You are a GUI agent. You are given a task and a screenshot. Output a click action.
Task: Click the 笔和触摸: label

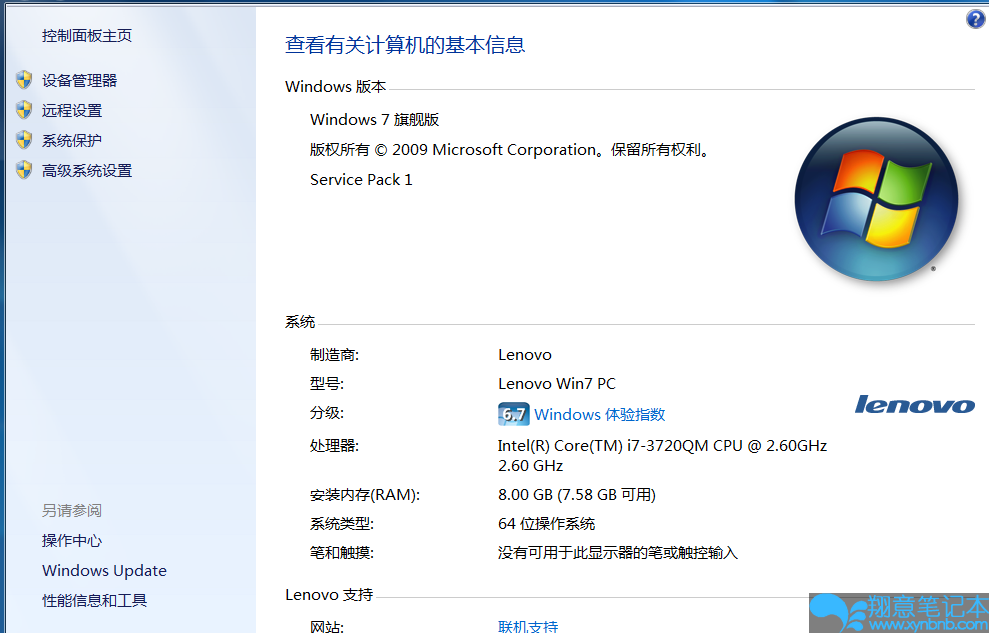342,553
